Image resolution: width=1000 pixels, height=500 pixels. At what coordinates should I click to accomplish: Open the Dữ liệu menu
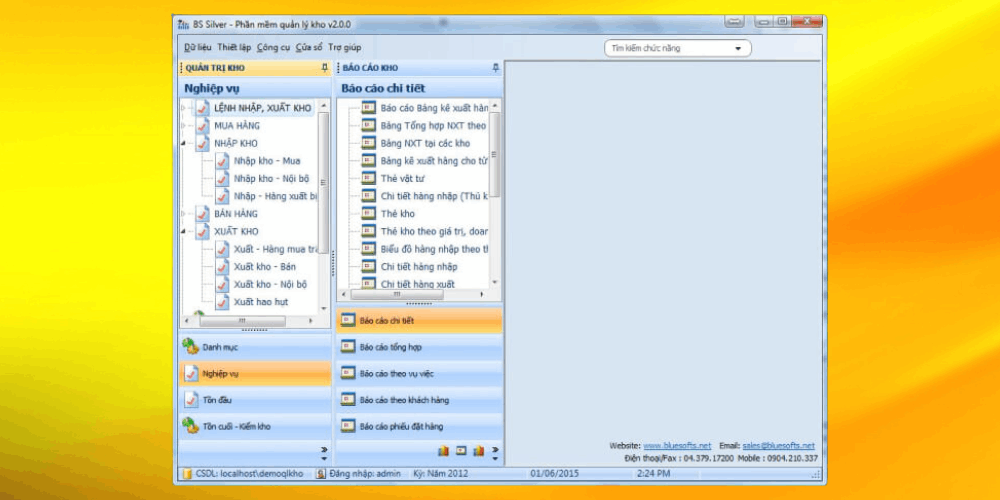click(x=197, y=47)
